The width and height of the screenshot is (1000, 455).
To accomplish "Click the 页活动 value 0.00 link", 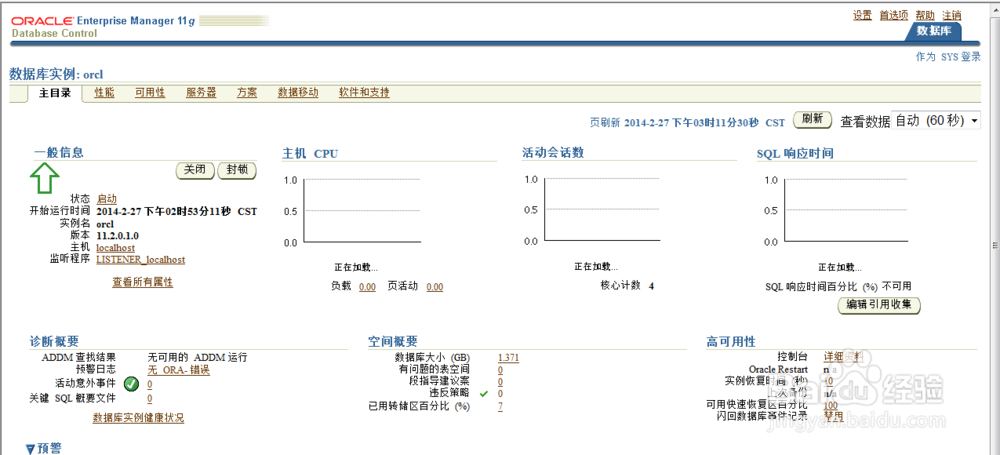I will (x=434, y=287).
